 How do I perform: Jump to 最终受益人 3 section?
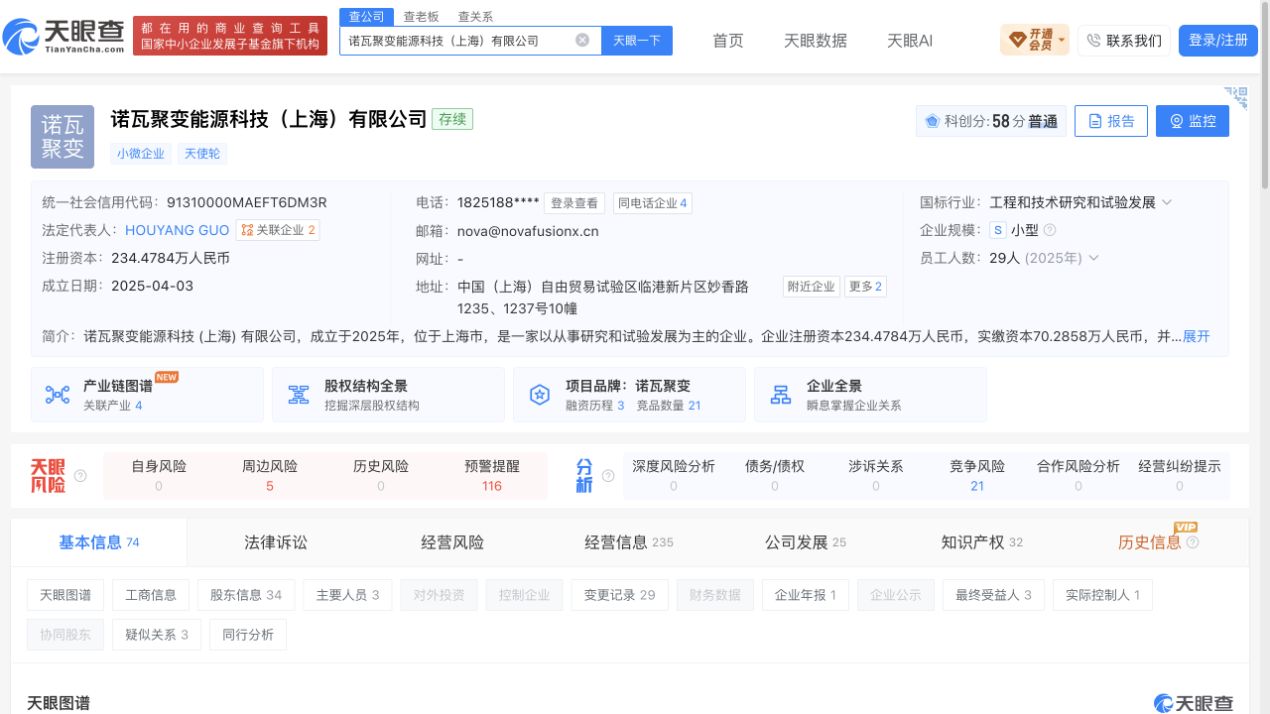click(x=993, y=595)
